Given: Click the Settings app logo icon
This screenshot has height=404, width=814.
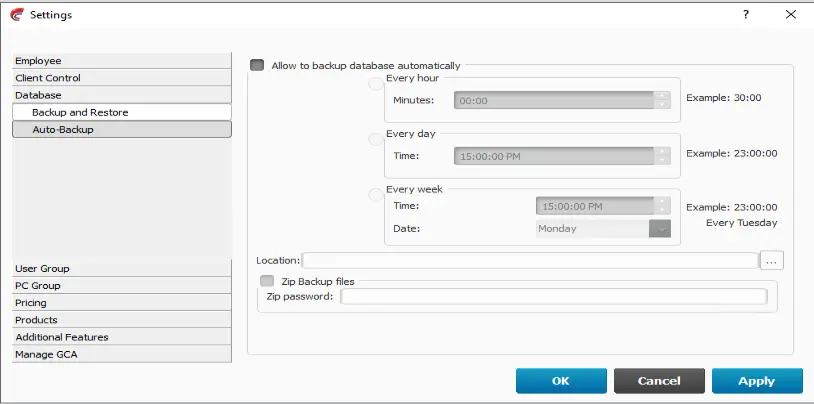Looking at the screenshot, I should click(x=17, y=15).
